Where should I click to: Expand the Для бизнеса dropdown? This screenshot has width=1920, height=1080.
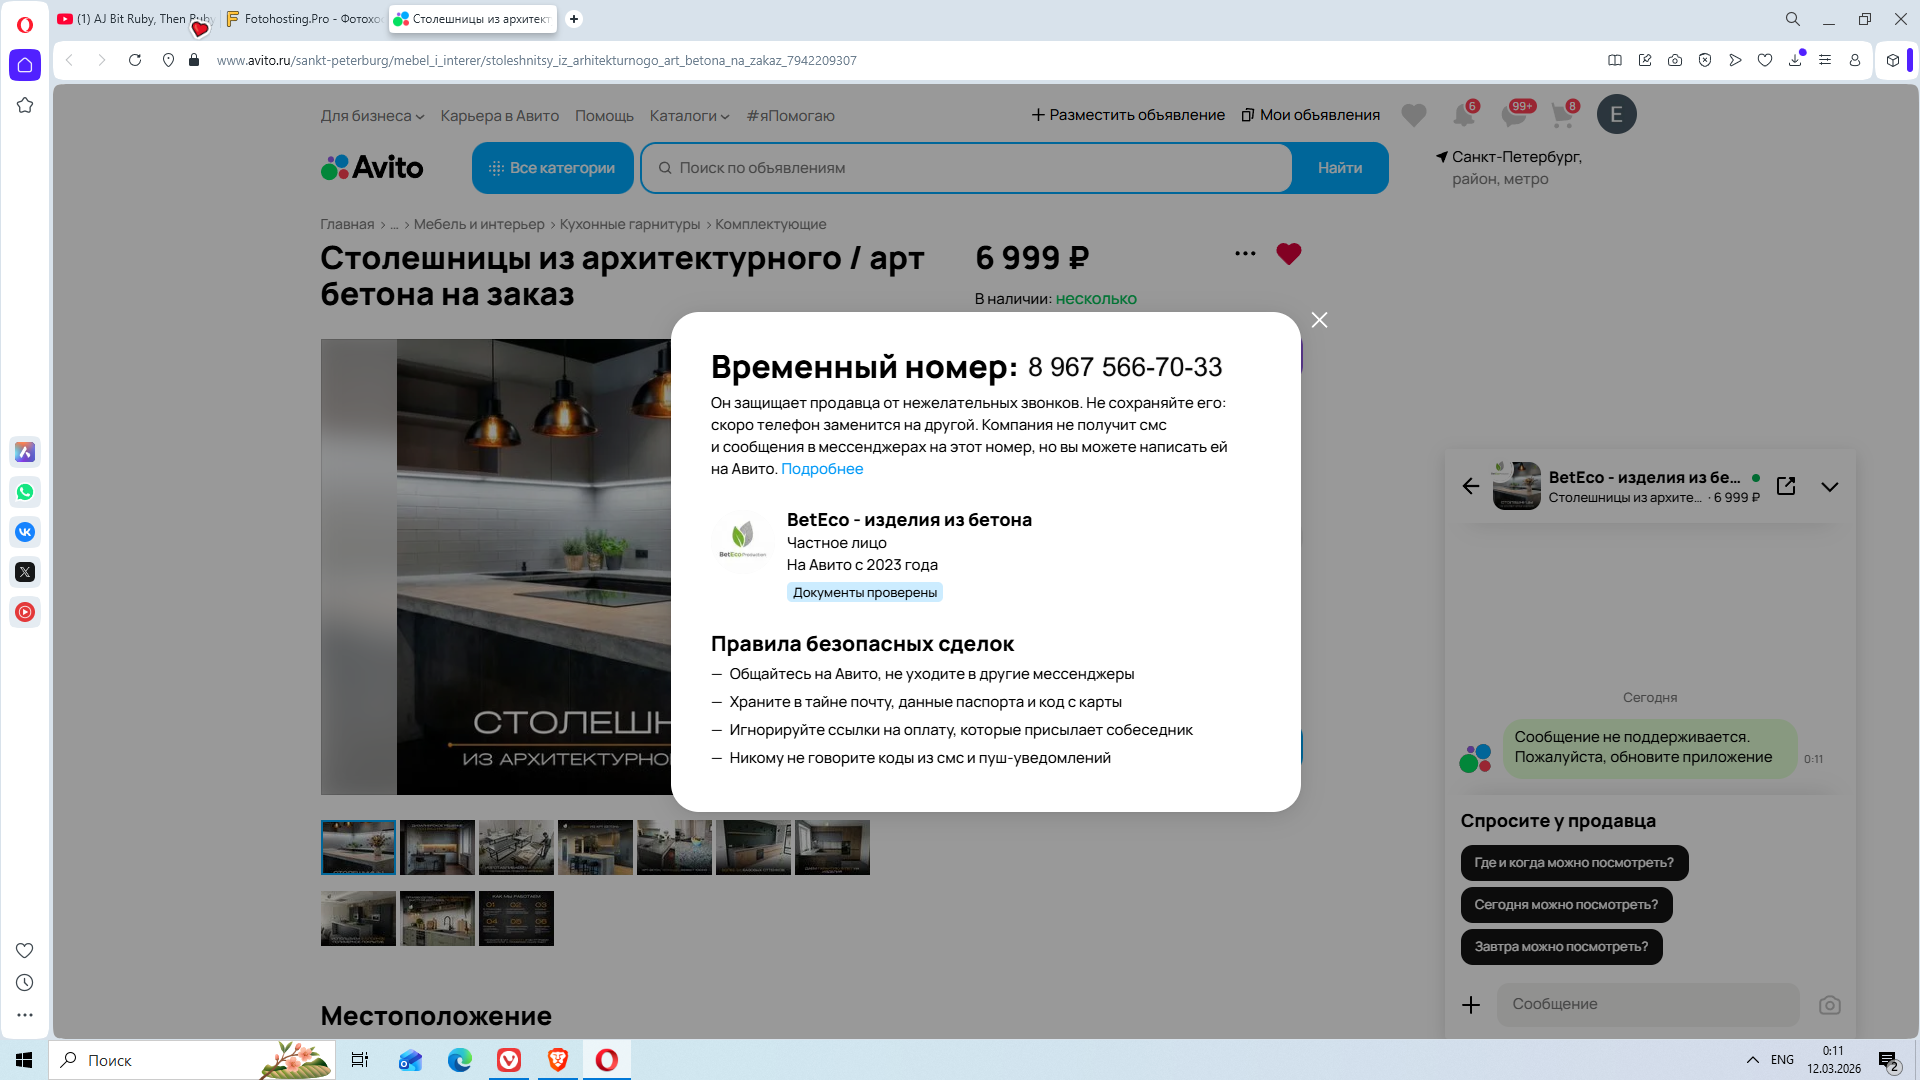tap(372, 116)
